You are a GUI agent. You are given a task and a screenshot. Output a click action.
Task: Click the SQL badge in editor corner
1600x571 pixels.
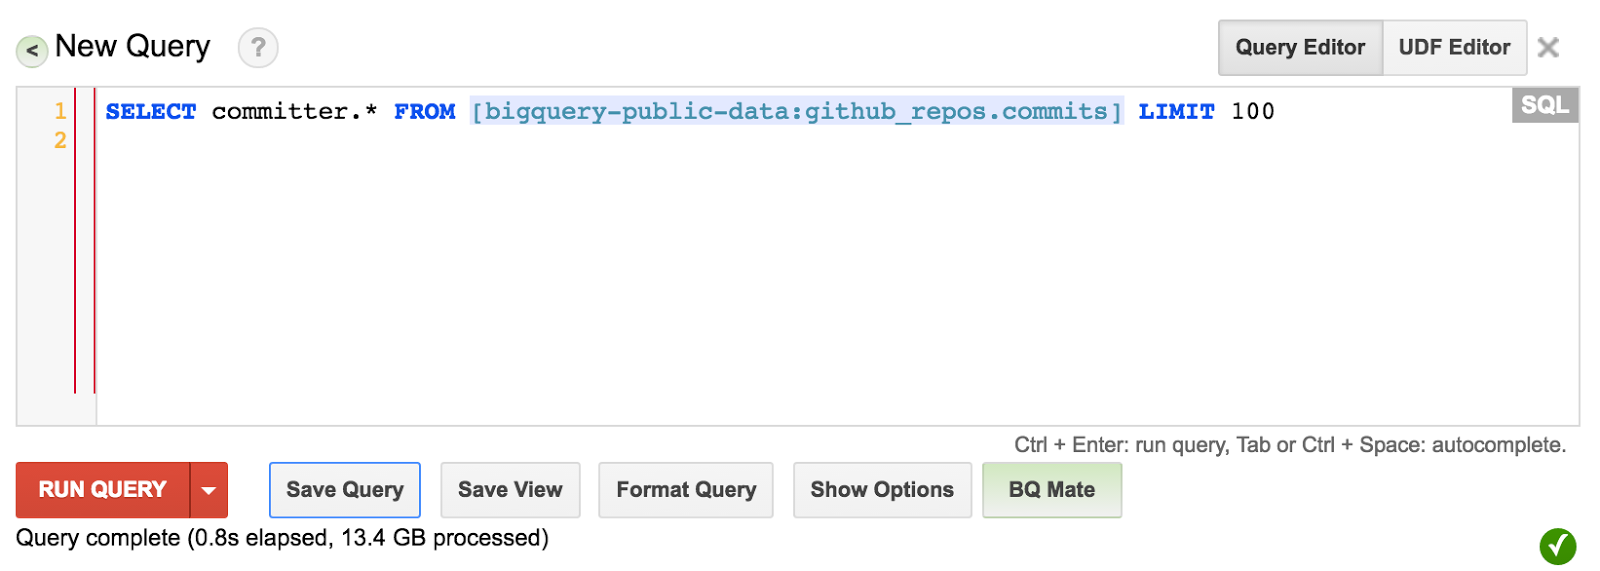point(1544,105)
